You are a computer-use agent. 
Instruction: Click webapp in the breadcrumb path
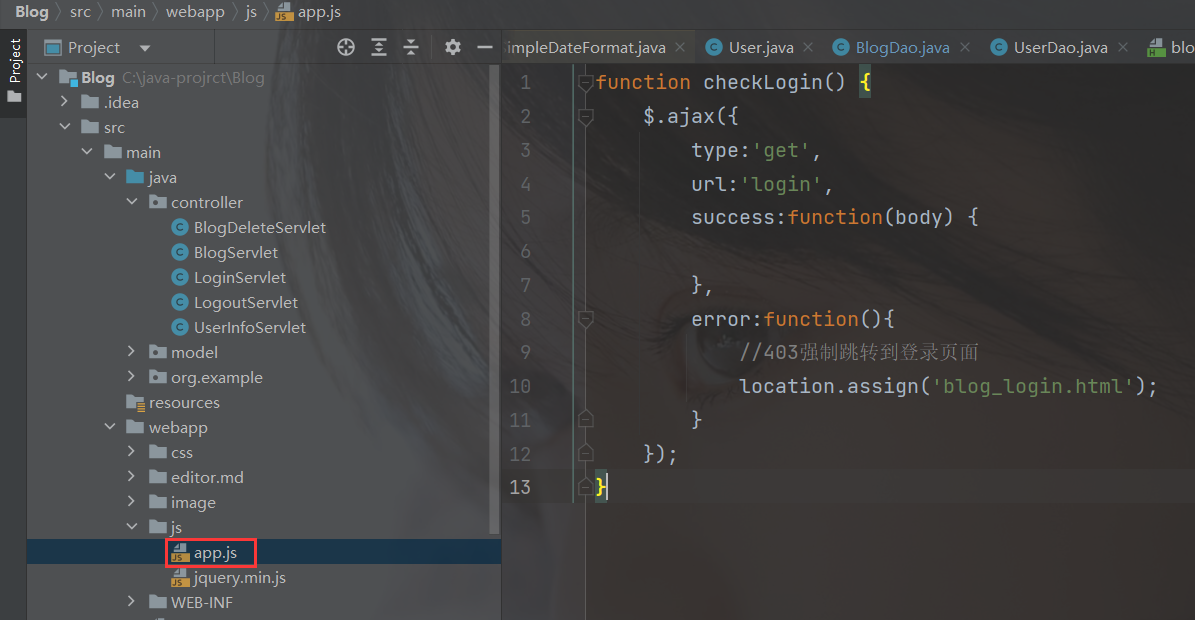195,11
